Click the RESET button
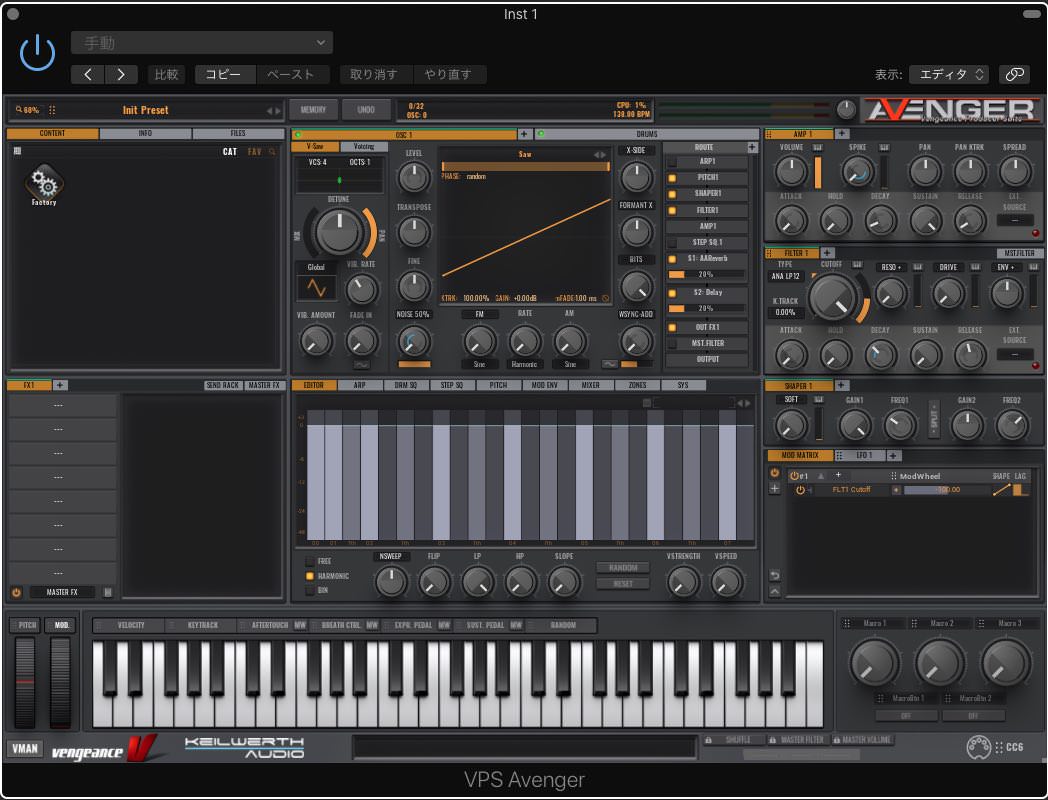This screenshot has width=1048, height=800. pos(623,583)
